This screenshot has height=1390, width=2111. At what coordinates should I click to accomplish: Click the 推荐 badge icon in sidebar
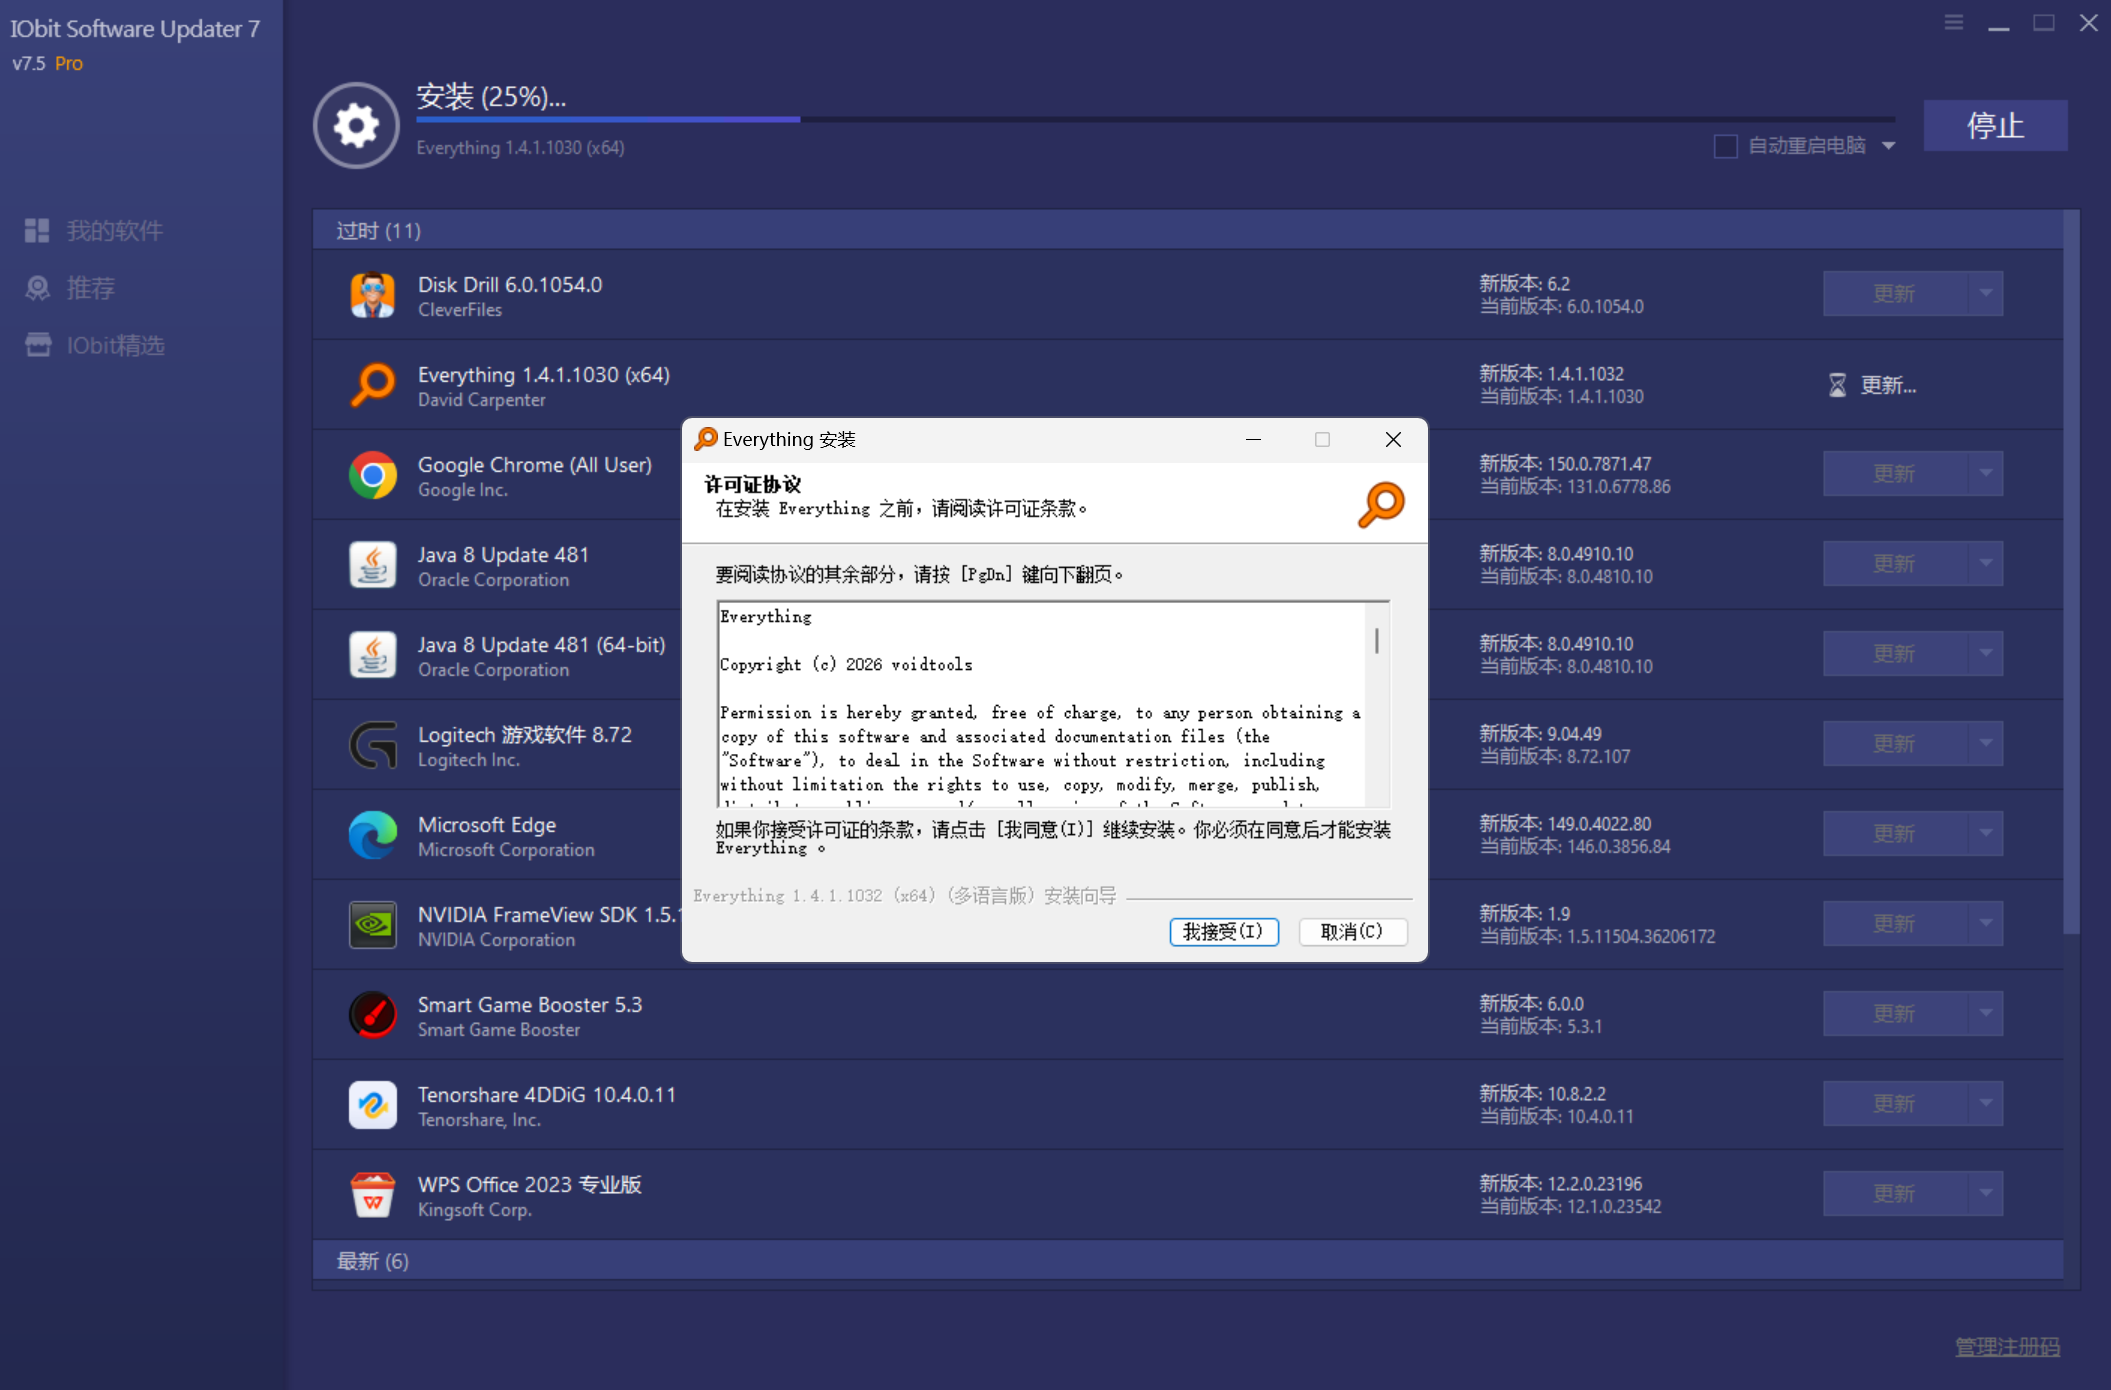tap(37, 288)
